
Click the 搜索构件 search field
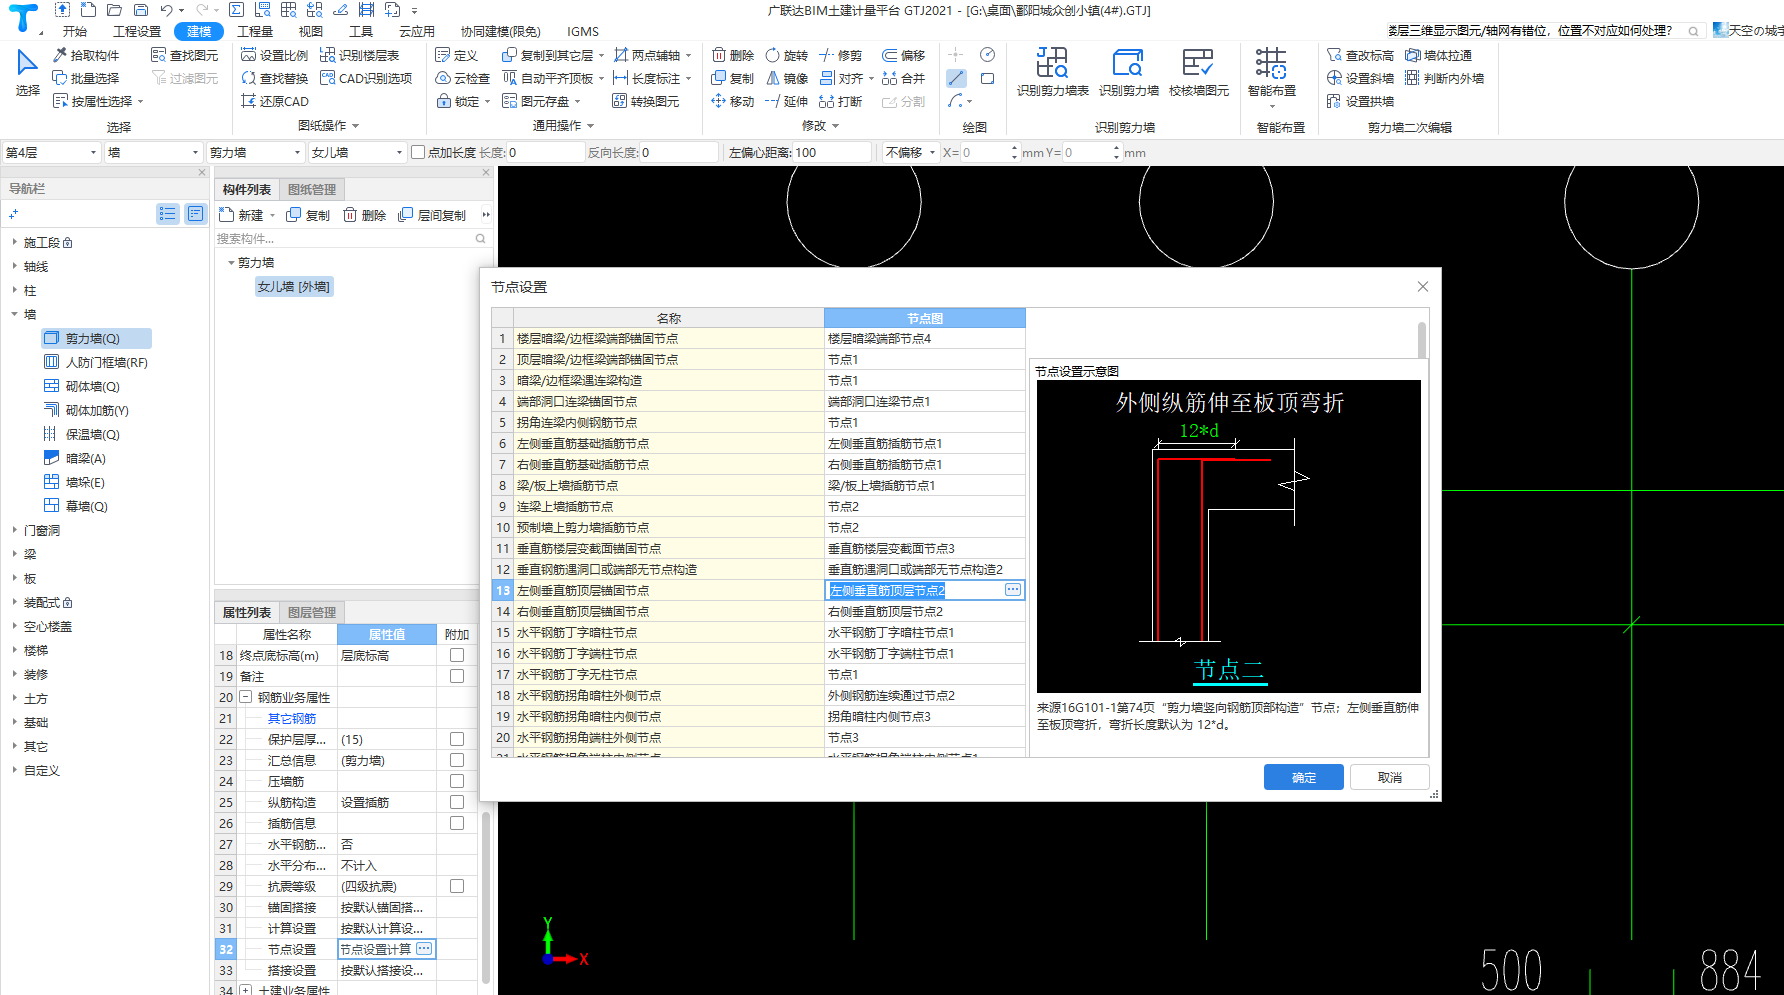(344, 238)
